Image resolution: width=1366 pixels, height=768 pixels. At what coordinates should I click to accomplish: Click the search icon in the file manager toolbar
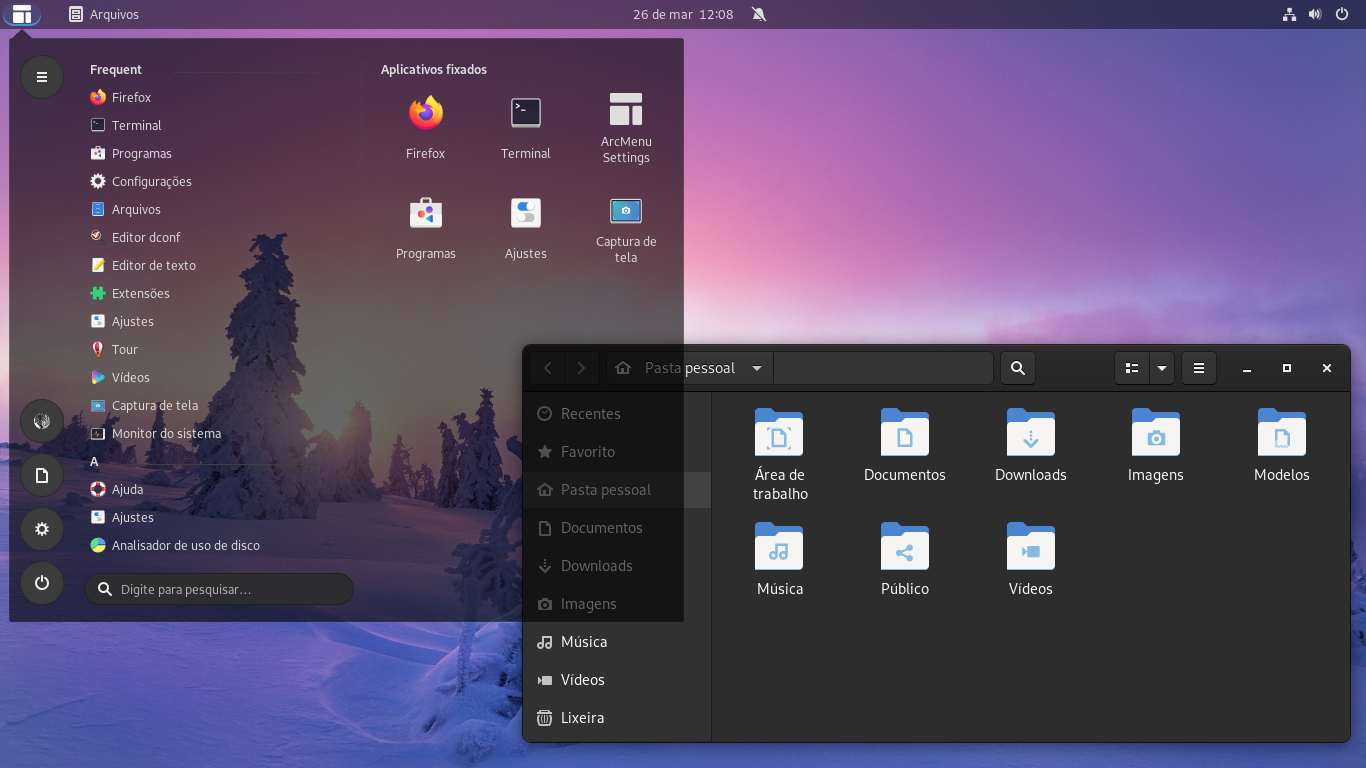coord(1018,368)
